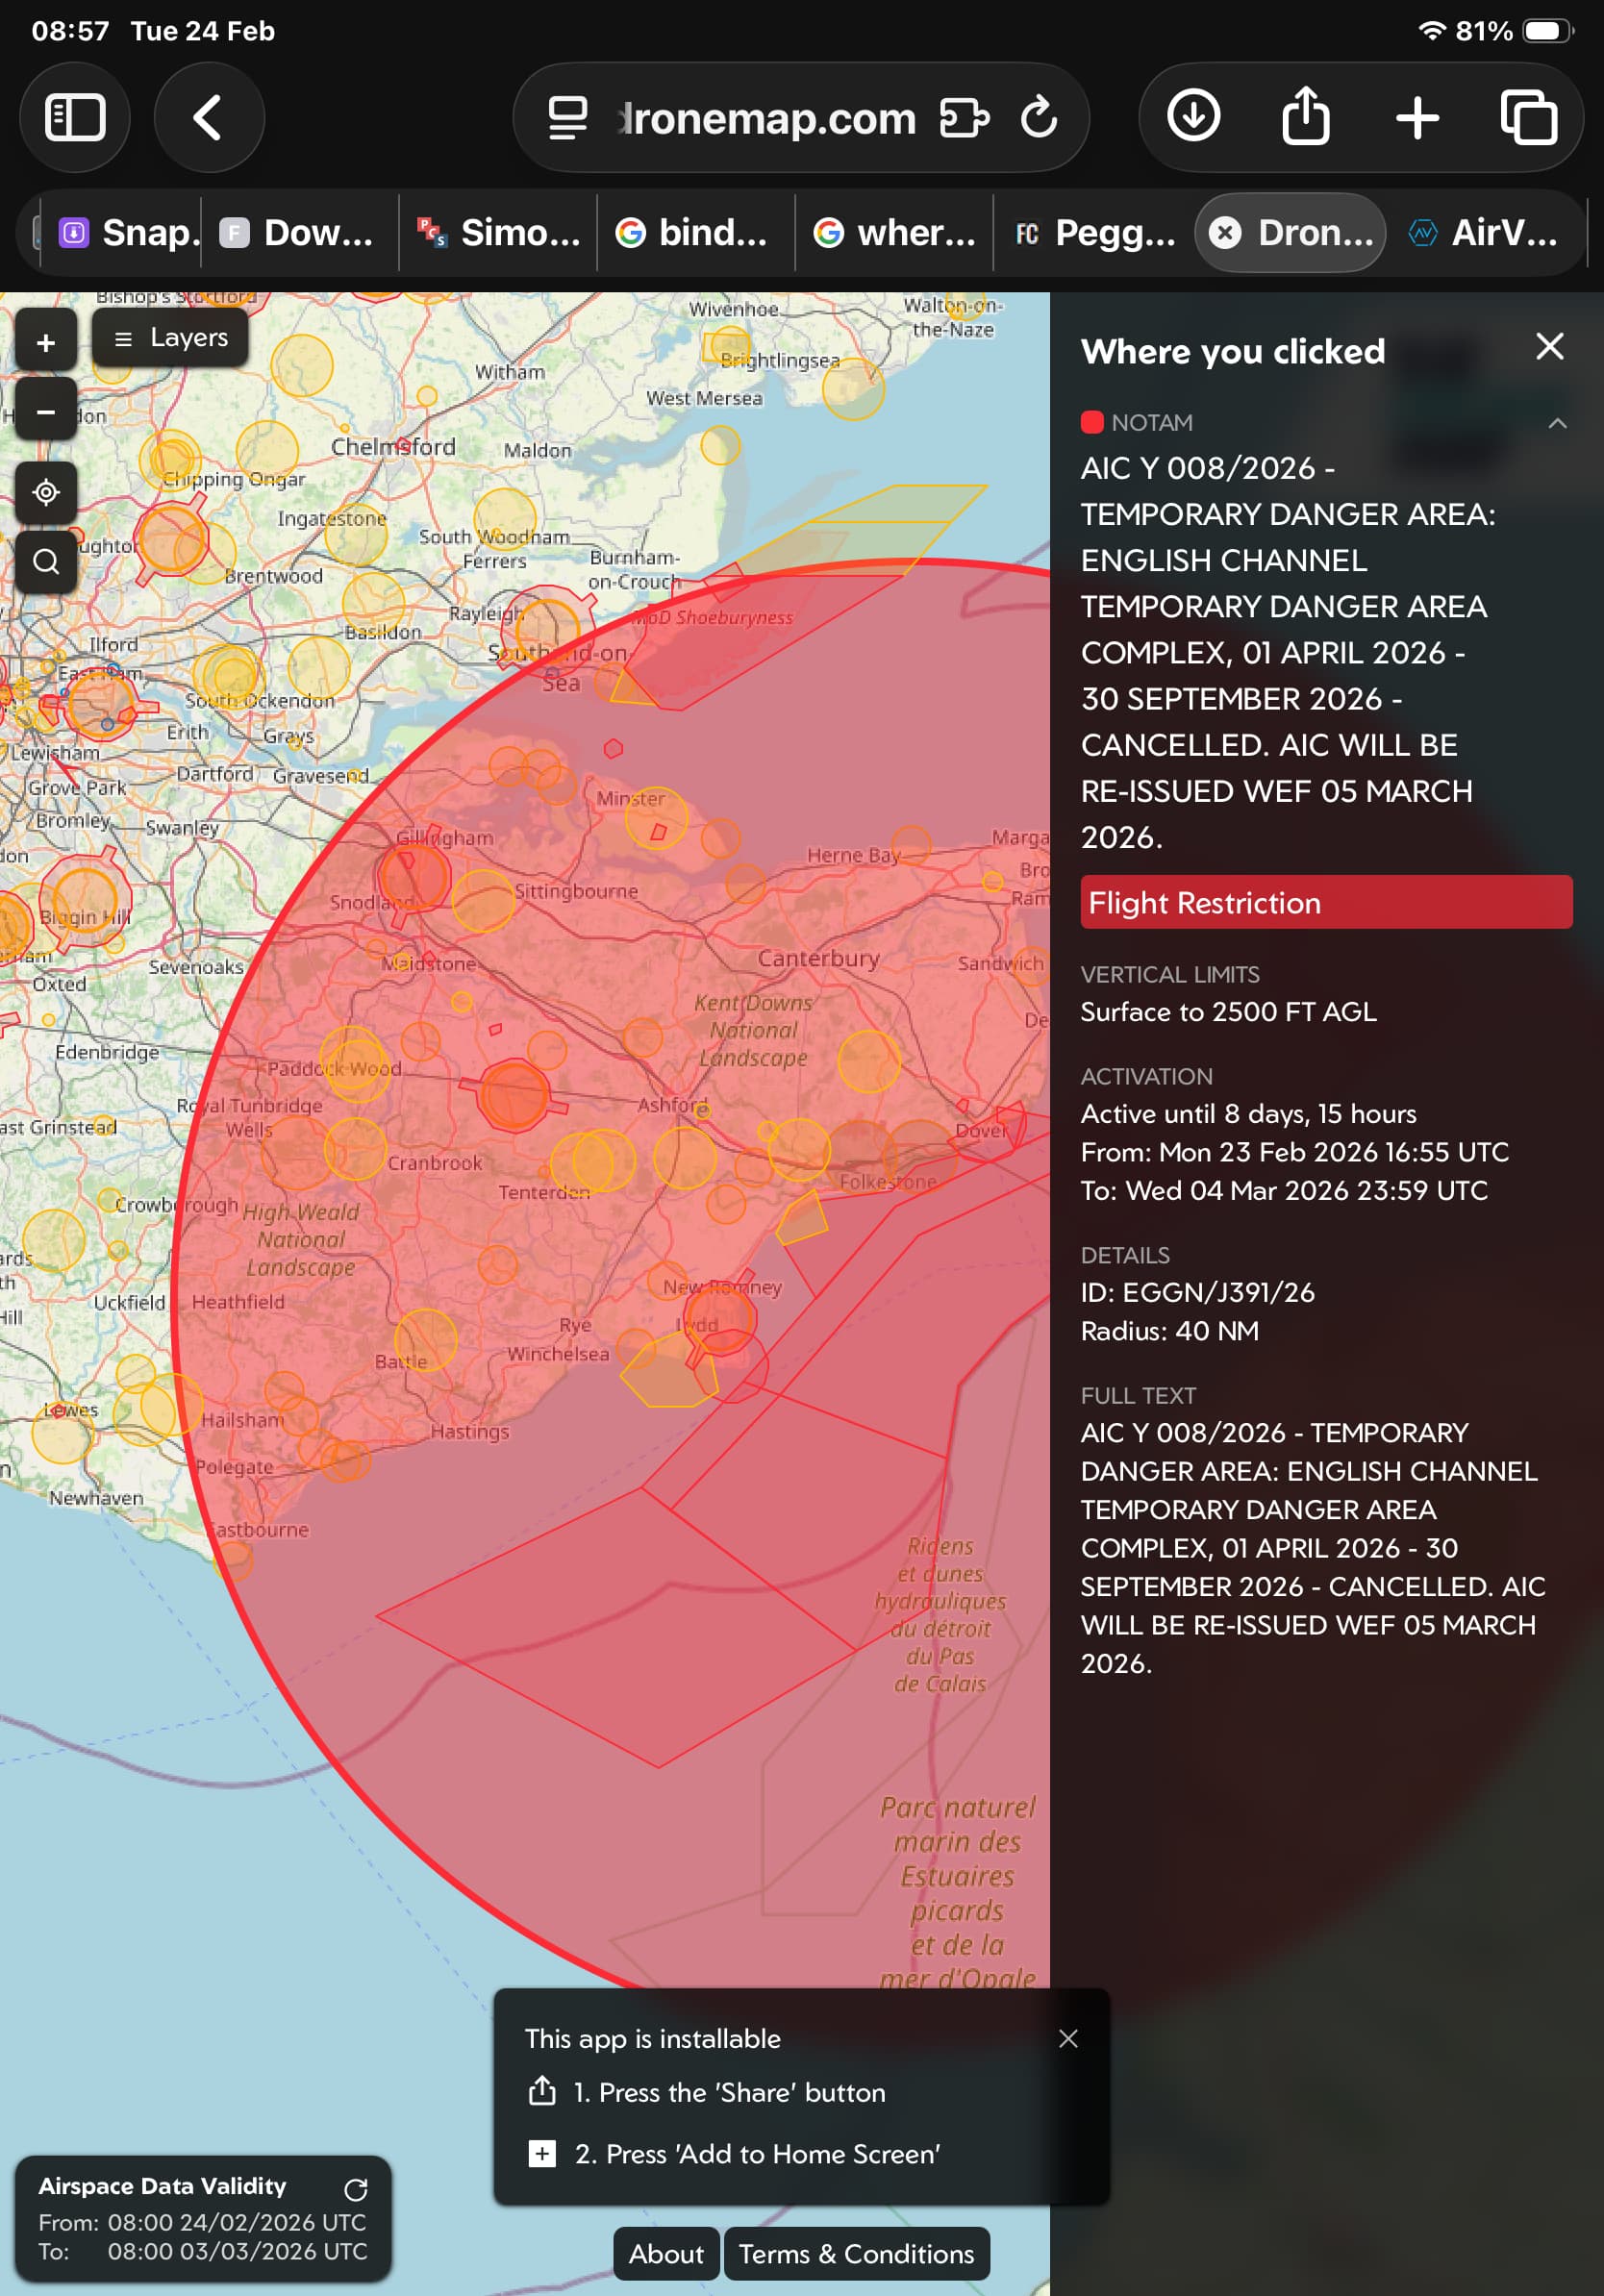
Task: Click the red Flight Restriction banner
Action: (x=1325, y=902)
